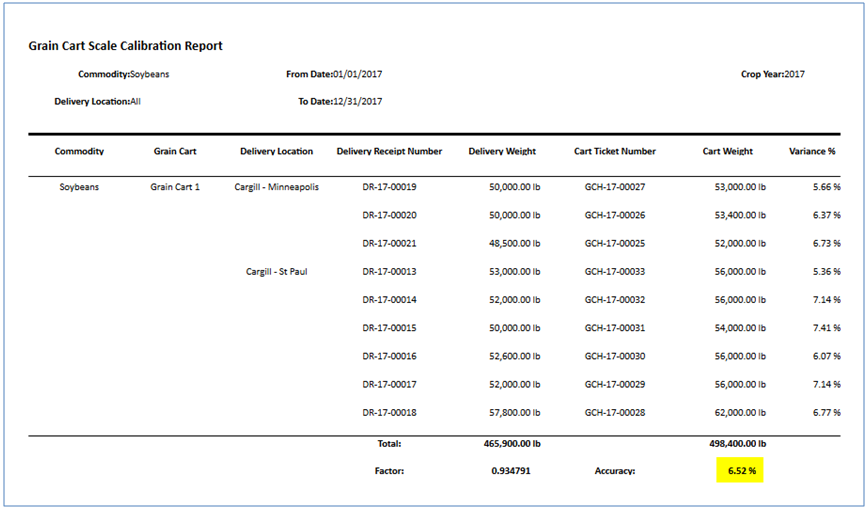Click cart ticket GCH-17-00027

(615, 187)
